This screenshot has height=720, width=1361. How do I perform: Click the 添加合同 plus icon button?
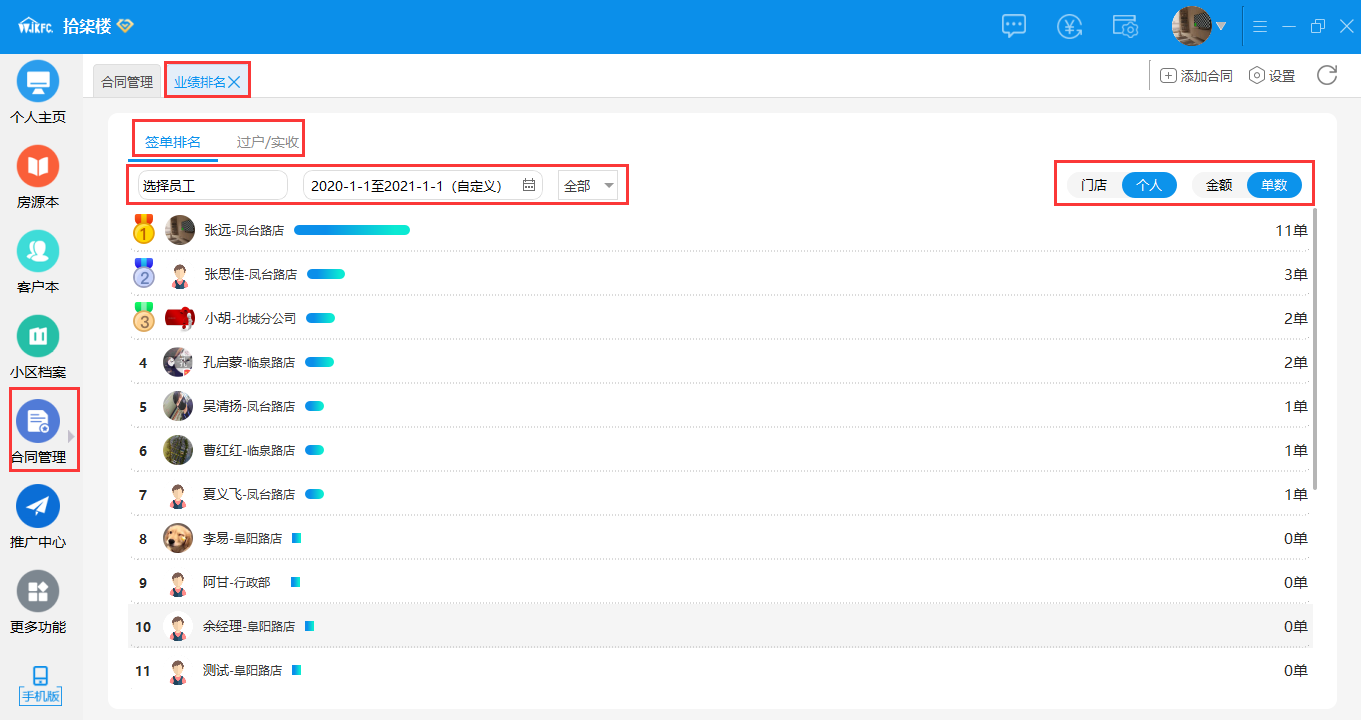click(1196, 76)
